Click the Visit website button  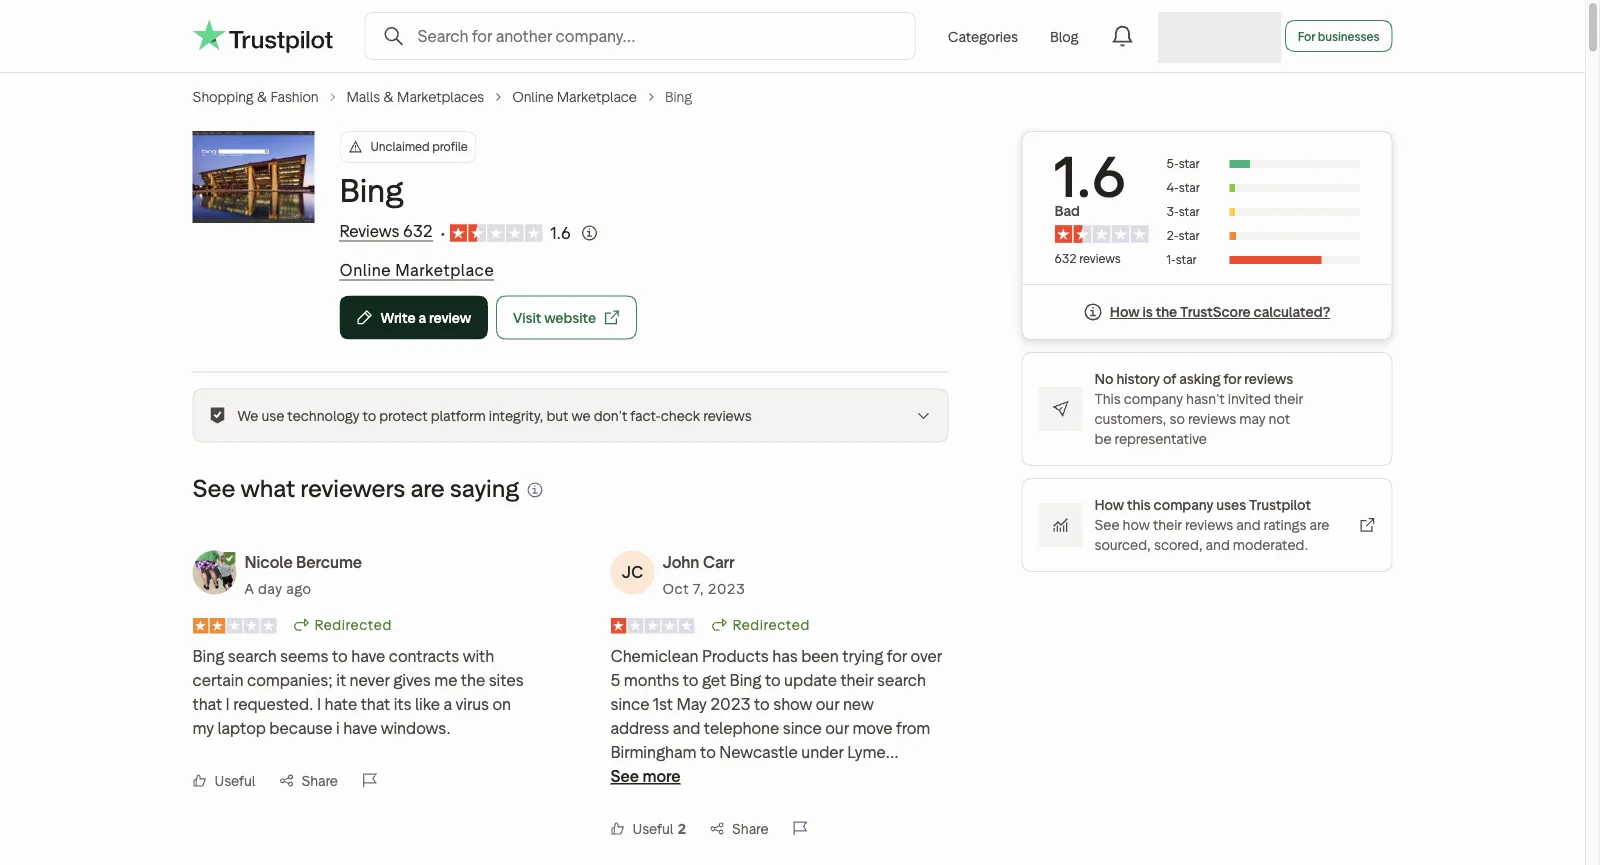pyautogui.click(x=566, y=318)
